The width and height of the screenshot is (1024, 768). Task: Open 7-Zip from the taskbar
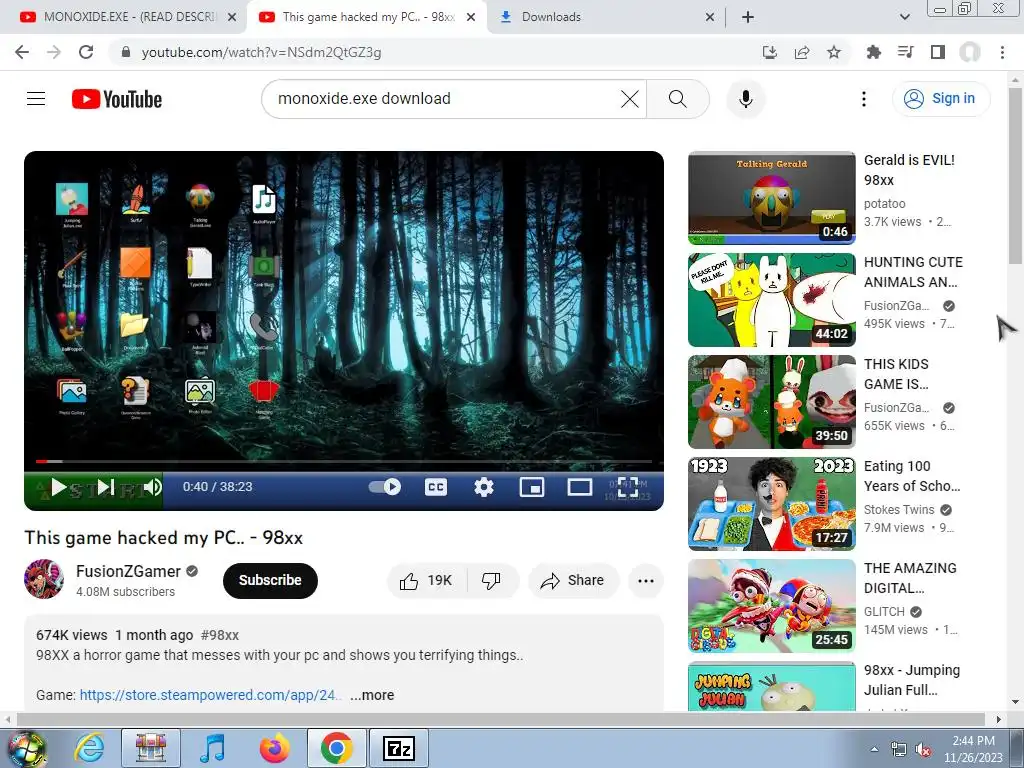click(399, 748)
